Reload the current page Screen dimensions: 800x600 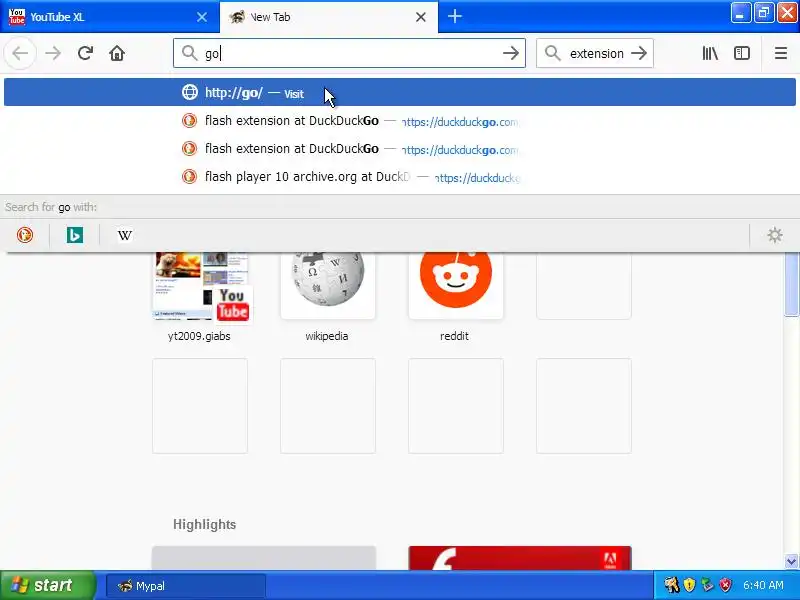85,53
